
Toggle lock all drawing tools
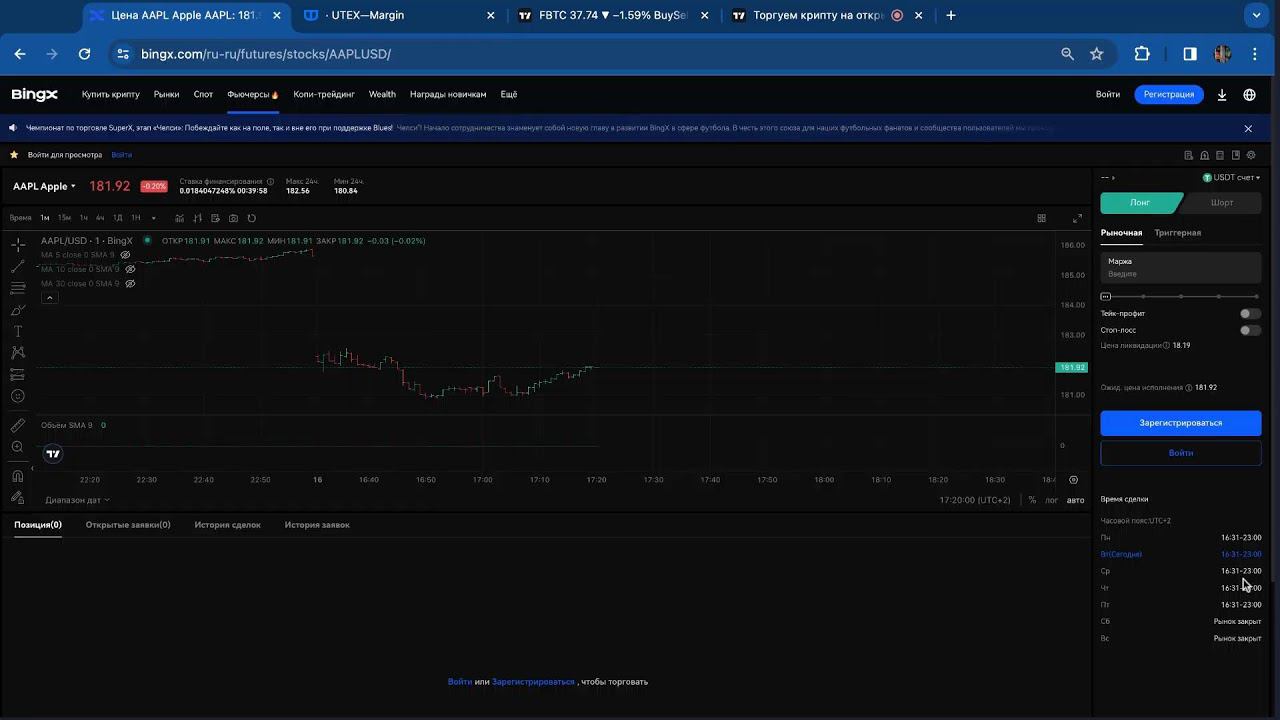(x=18, y=497)
